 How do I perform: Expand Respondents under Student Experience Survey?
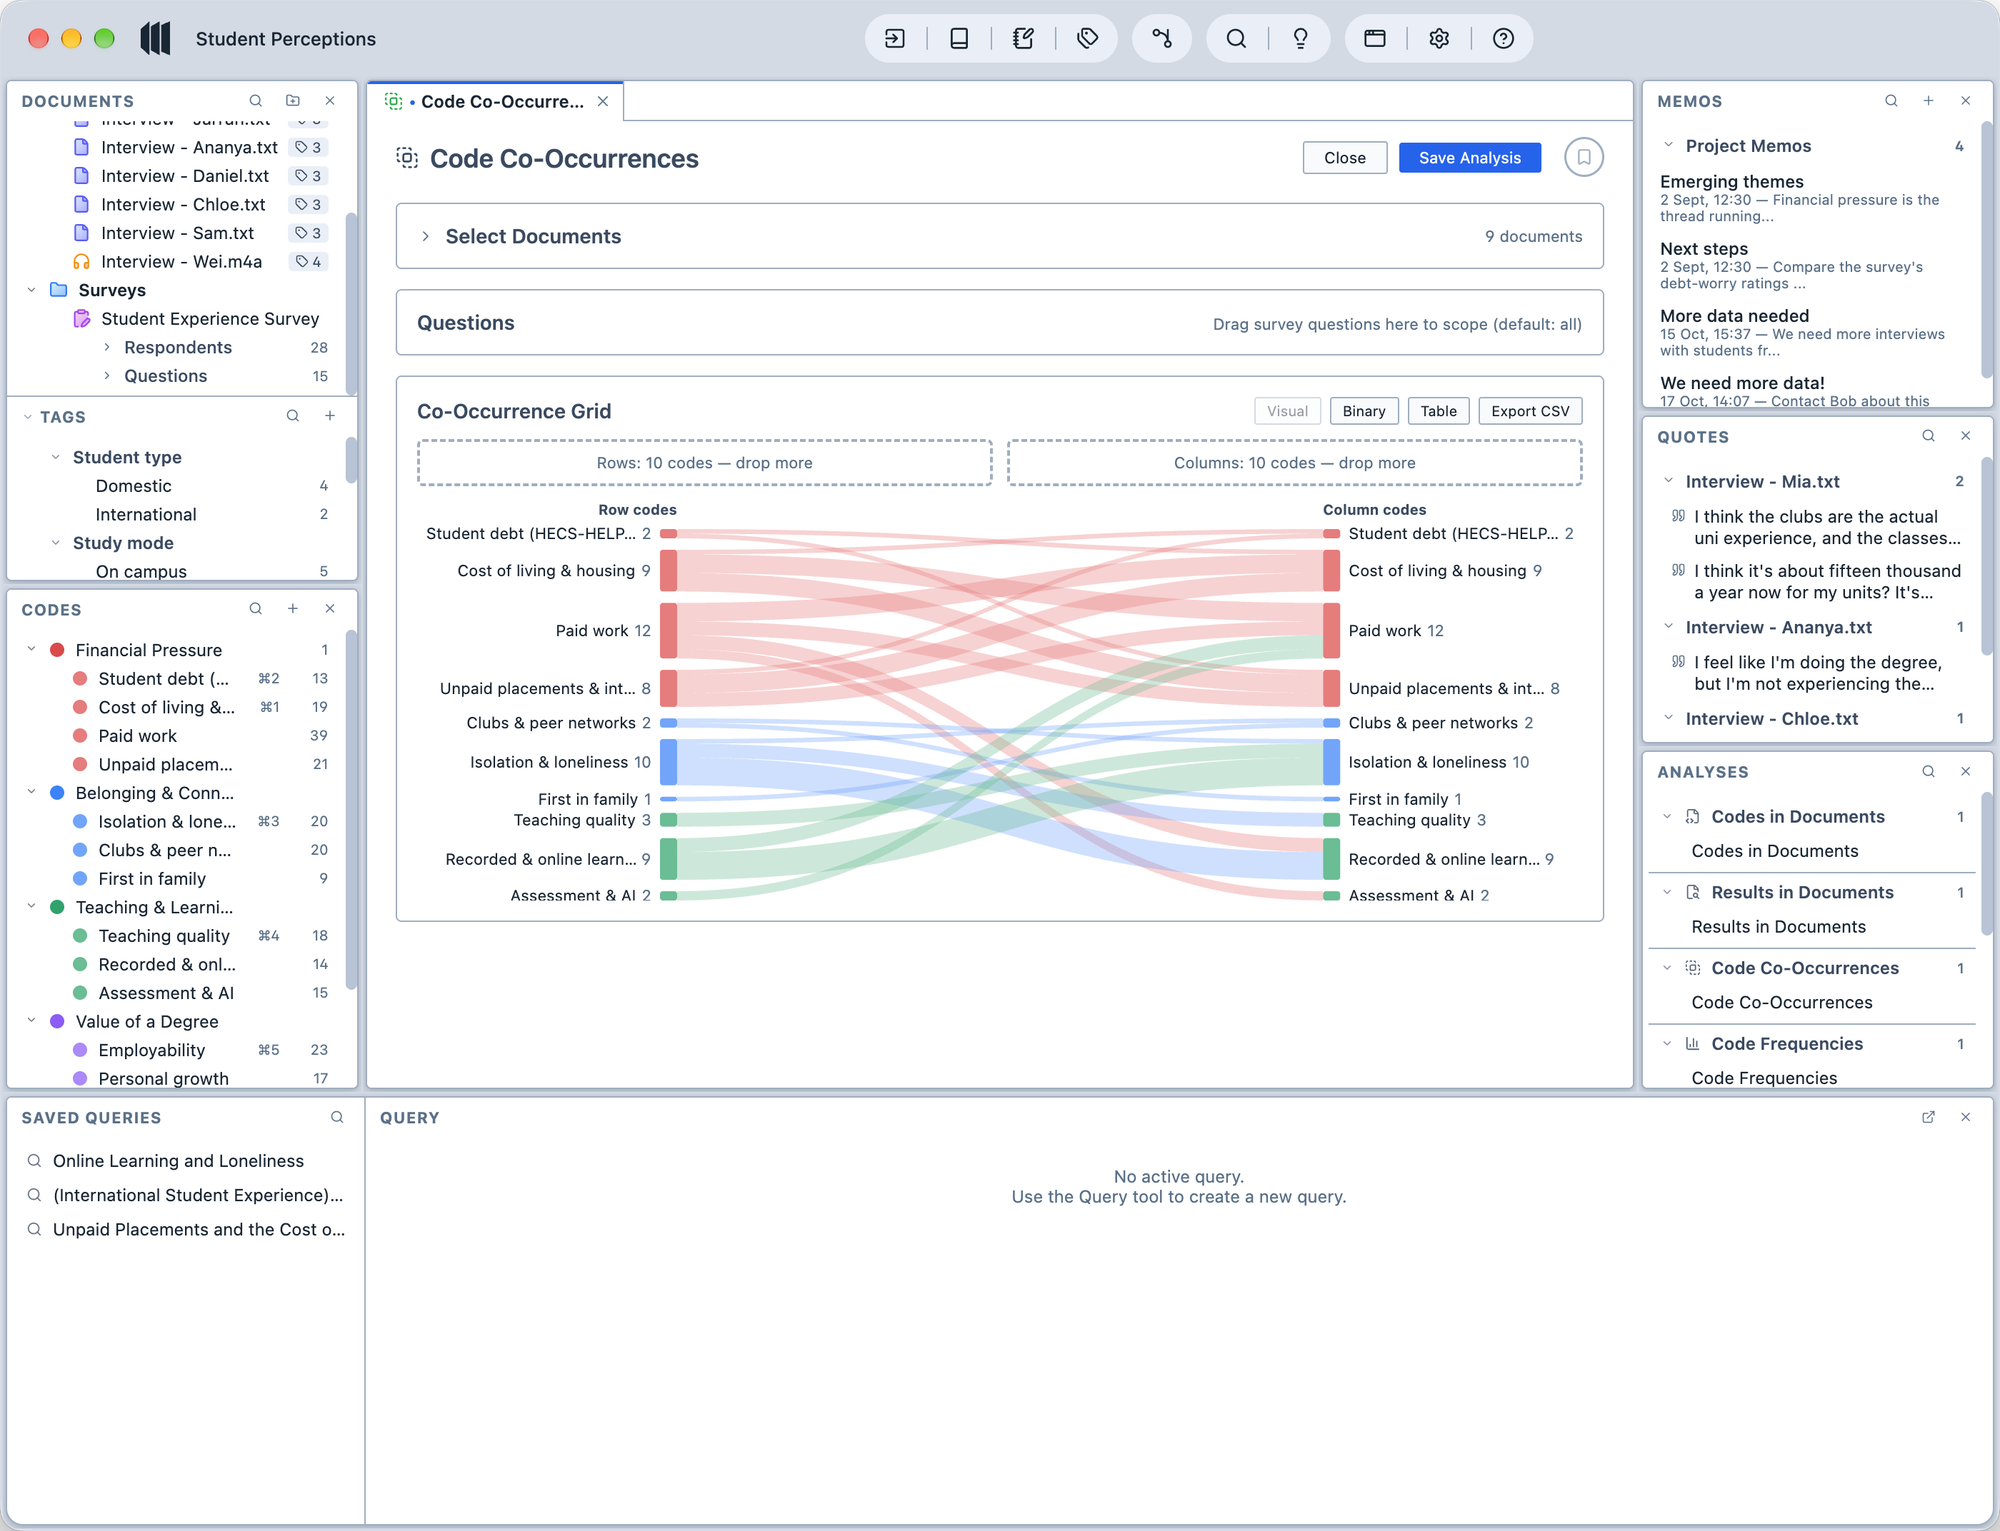(x=107, y=347)
